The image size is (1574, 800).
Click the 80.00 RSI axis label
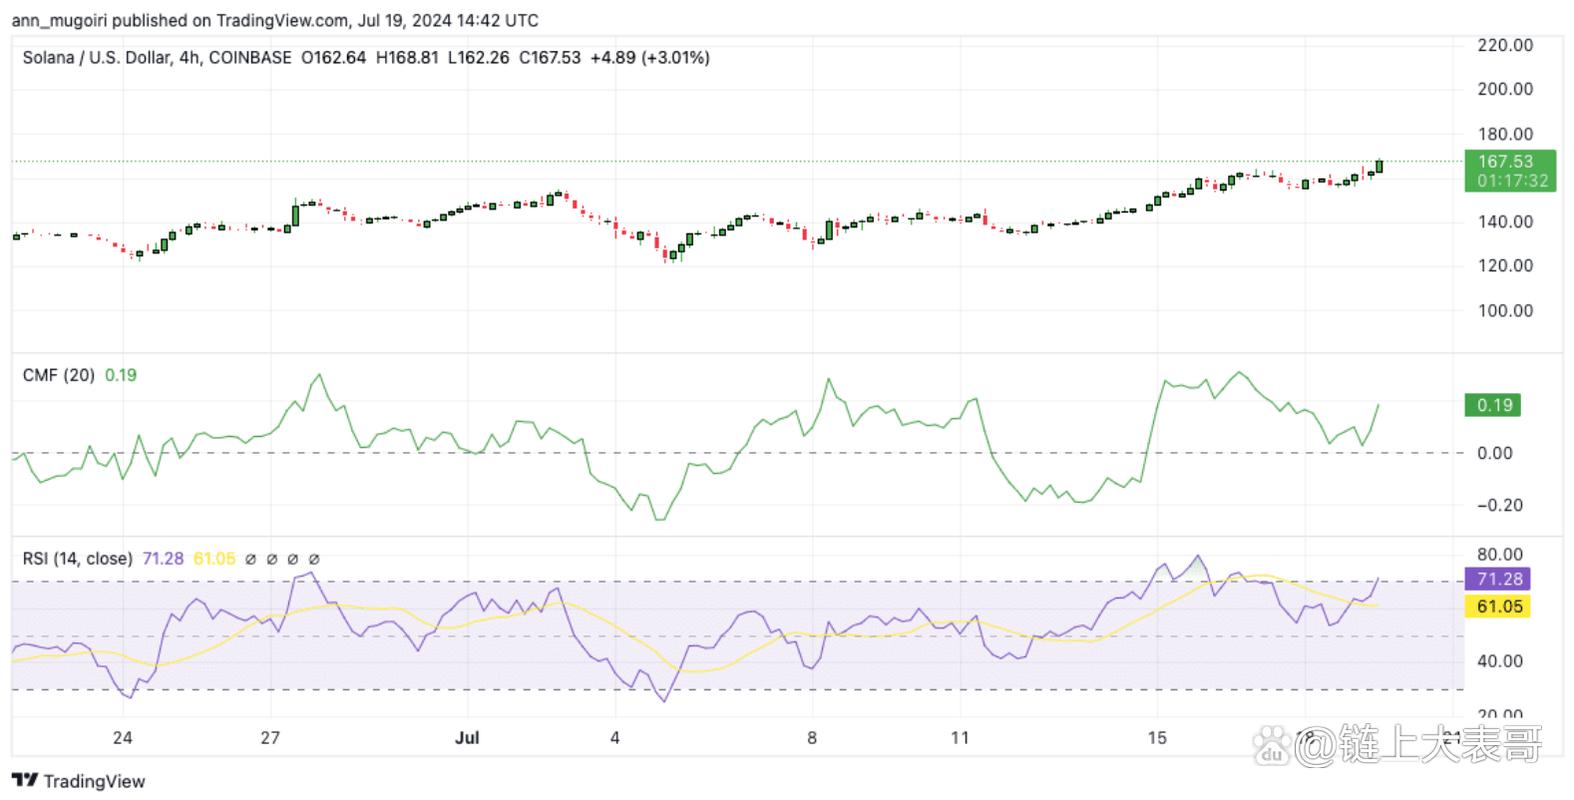pos(1499,555)
